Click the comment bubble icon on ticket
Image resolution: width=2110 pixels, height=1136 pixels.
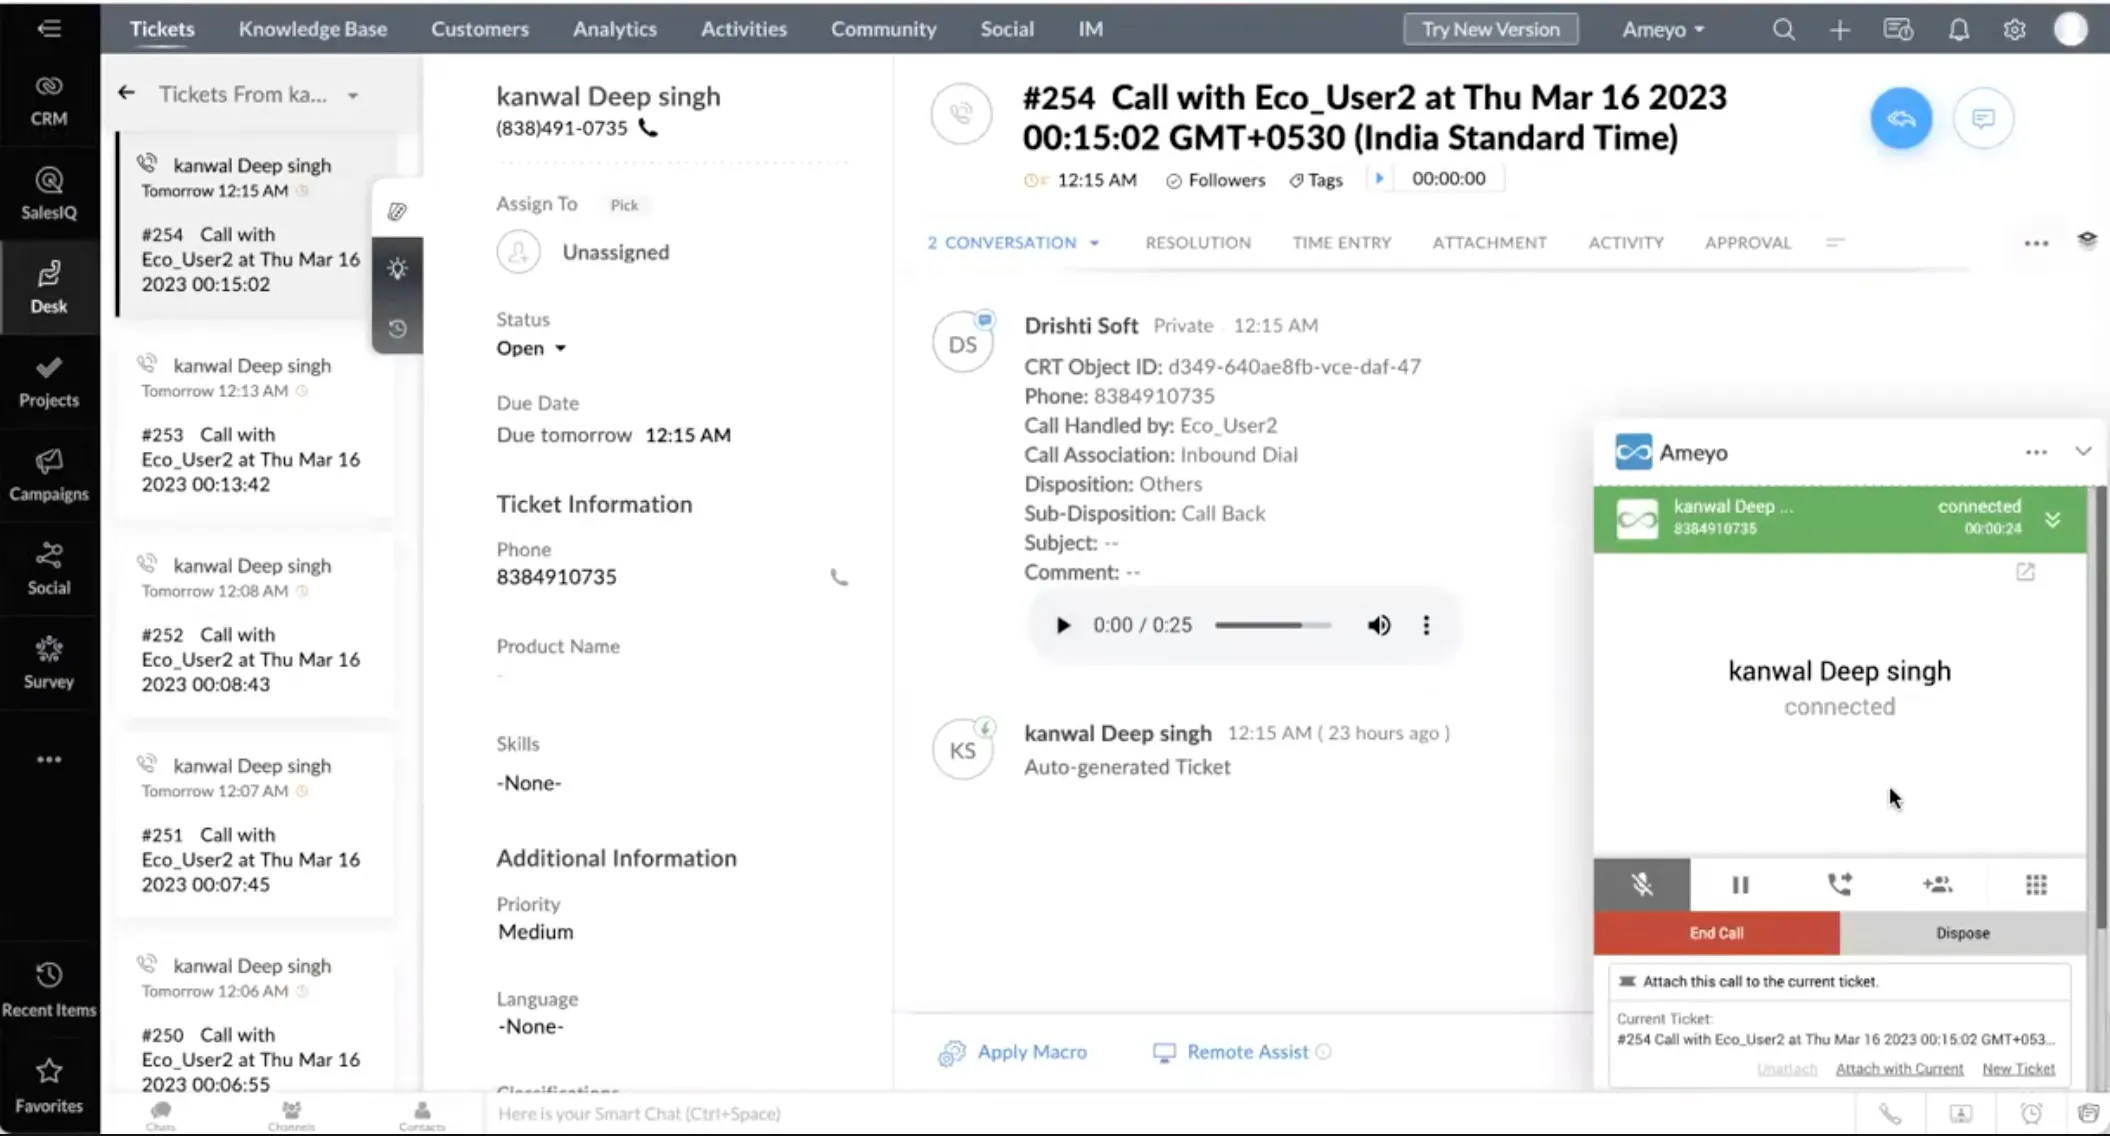point(1983,118)
